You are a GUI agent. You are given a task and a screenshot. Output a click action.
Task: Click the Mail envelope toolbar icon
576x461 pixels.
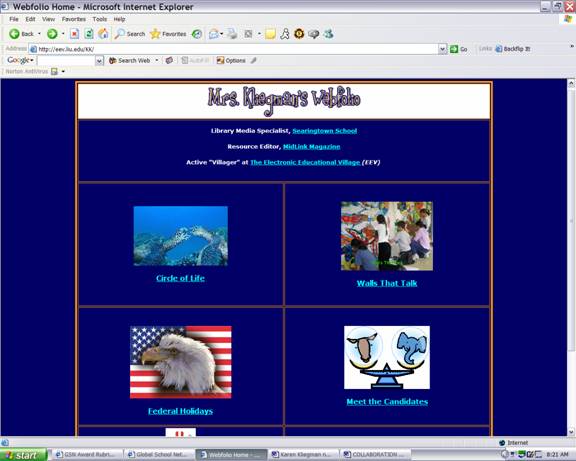click(214, 34)
